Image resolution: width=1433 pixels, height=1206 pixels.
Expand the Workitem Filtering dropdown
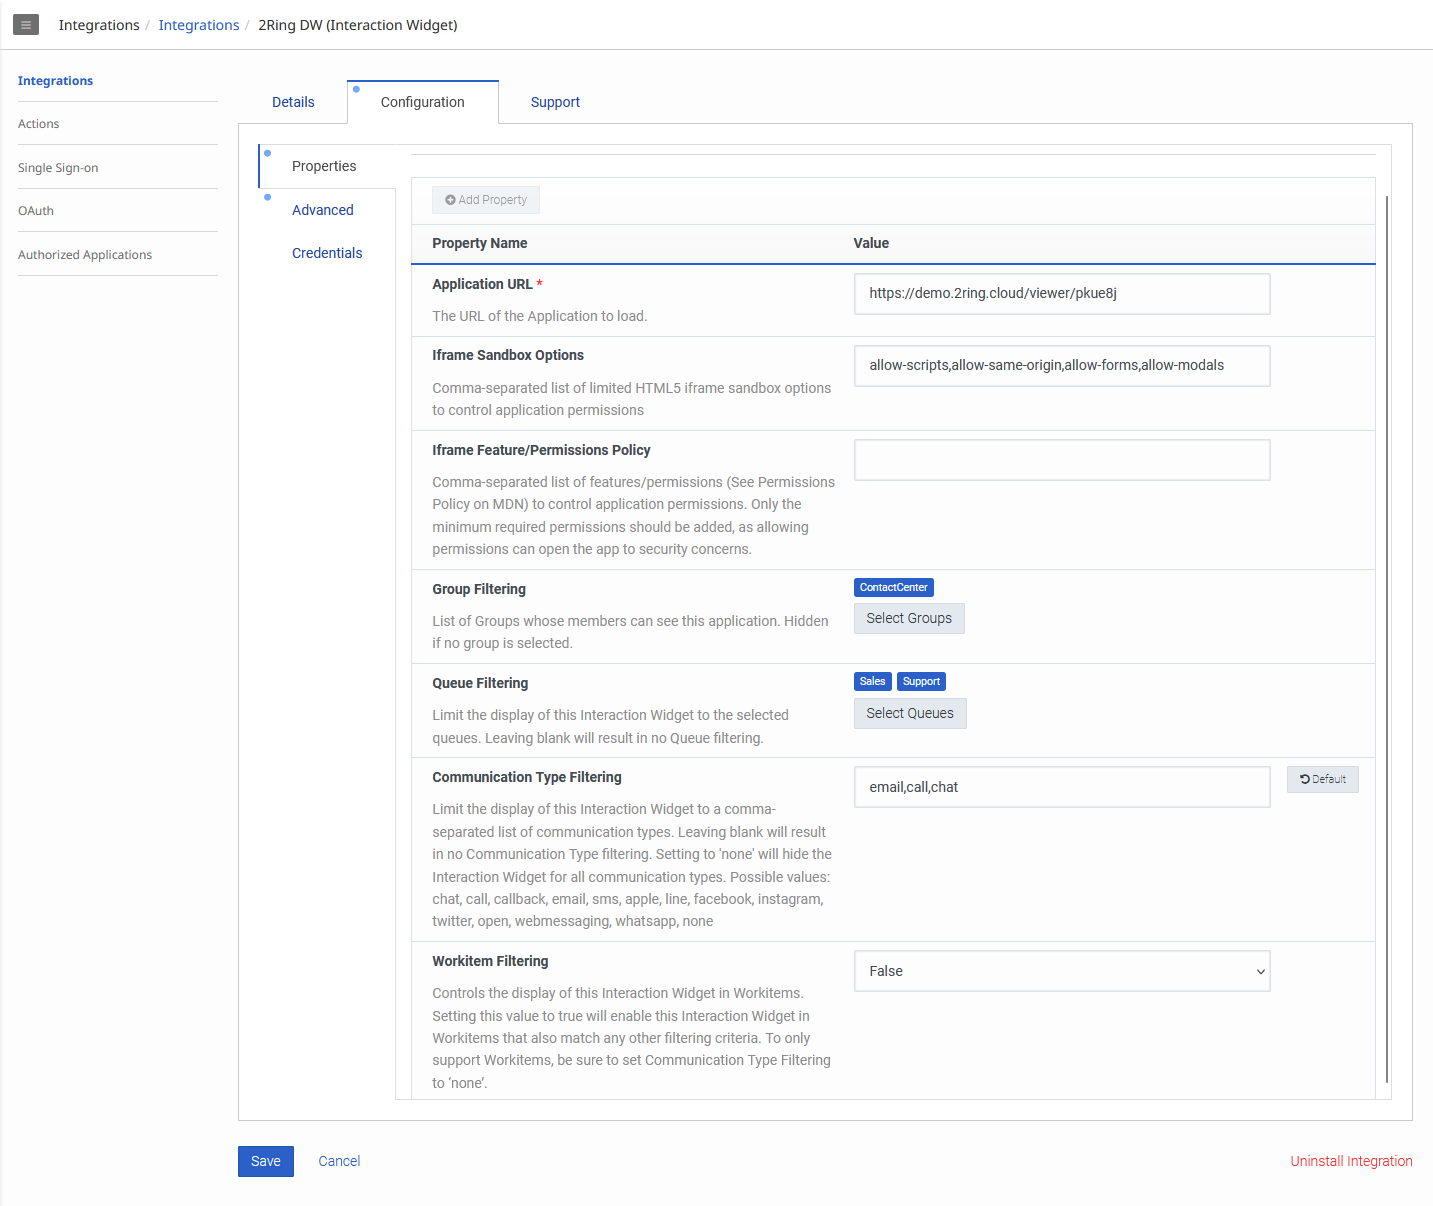coord(1061,971)
